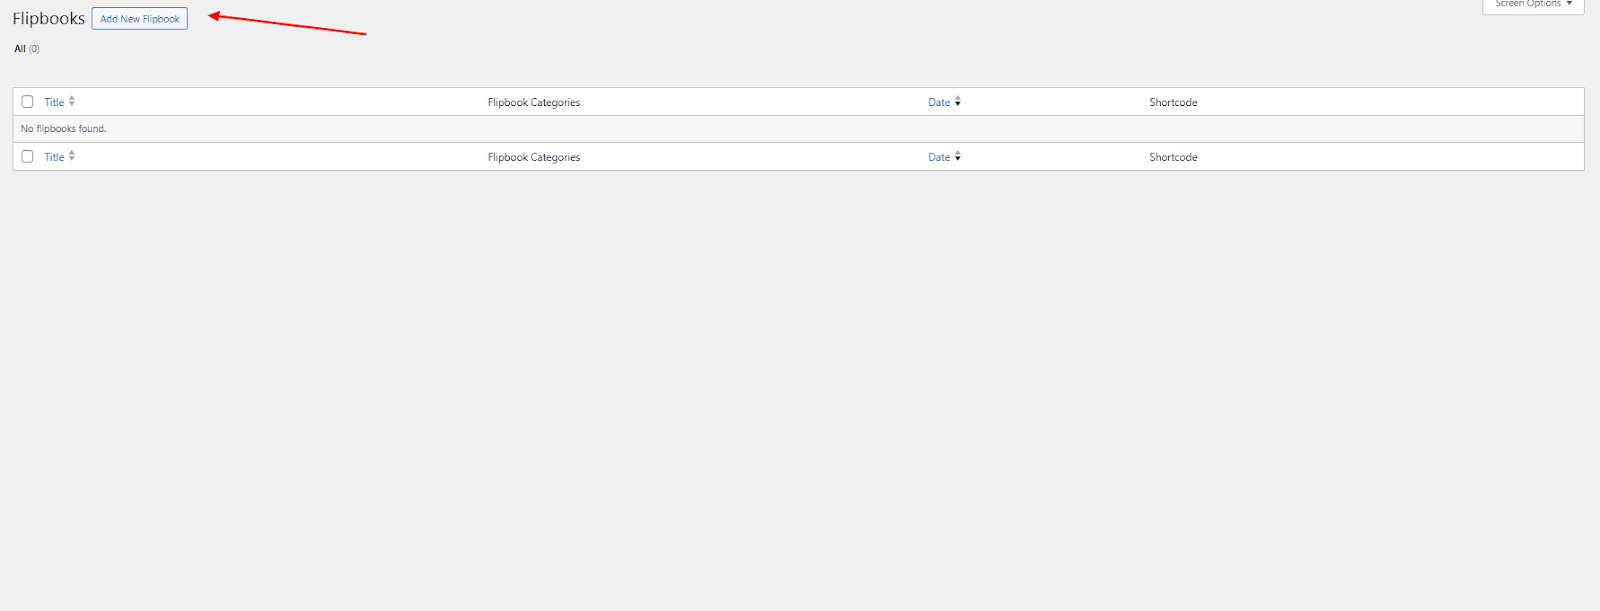This screenshot has width=1600, height=611.
Task: Open the Screen Options panel
Action: point(1527,5)
